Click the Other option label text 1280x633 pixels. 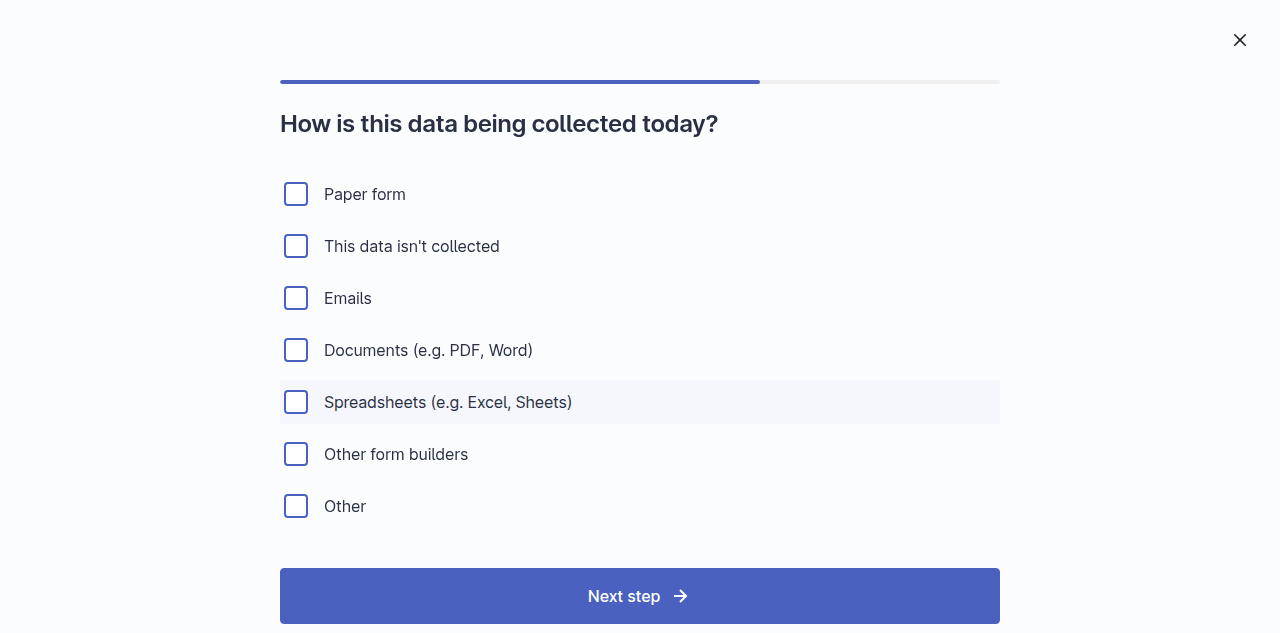(x=345, y=506)
